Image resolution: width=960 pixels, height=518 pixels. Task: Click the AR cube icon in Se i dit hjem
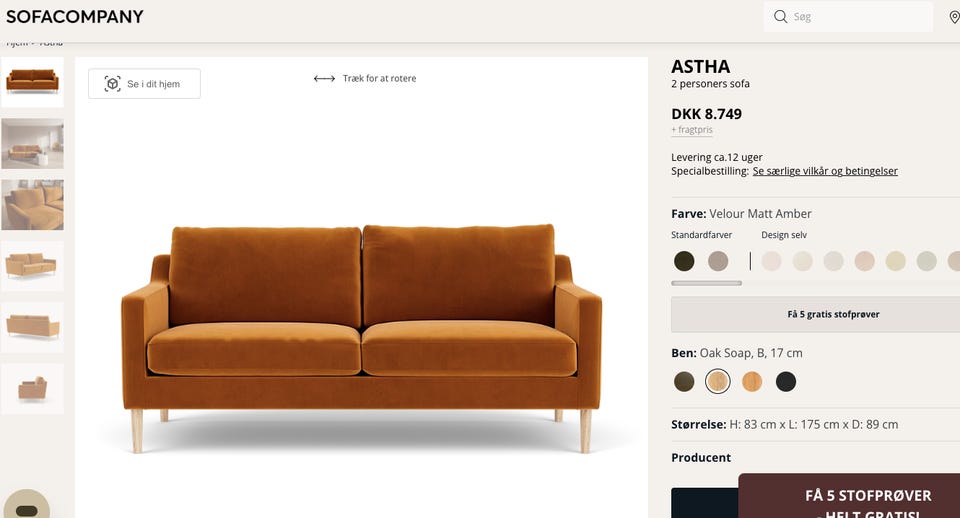click(x=112, y=84)
